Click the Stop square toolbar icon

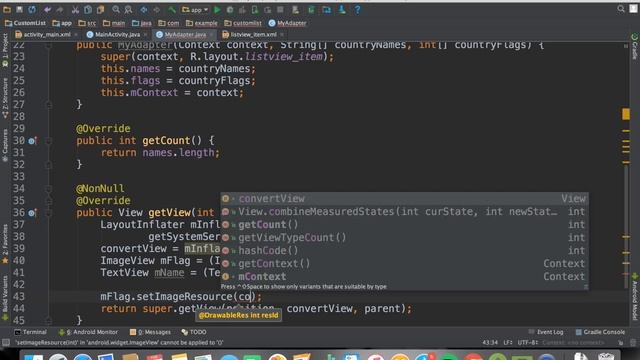pos(280,9)
